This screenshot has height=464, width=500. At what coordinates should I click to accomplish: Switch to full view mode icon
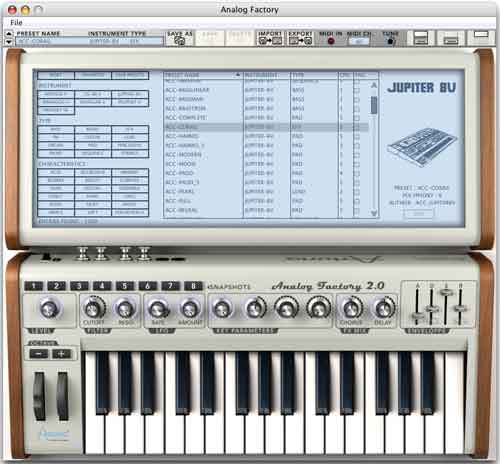[420, 38]
